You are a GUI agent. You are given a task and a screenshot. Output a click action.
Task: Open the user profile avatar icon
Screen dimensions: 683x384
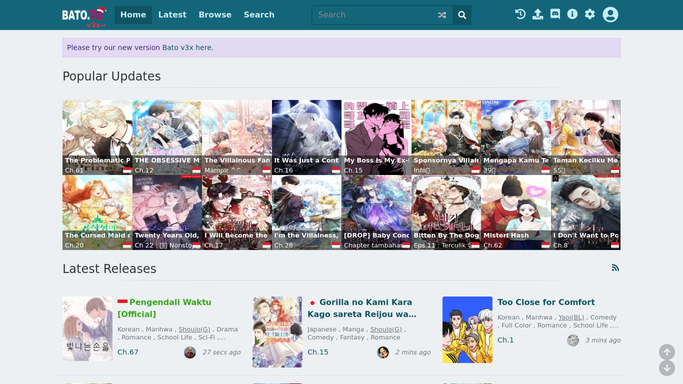point(610,14)
